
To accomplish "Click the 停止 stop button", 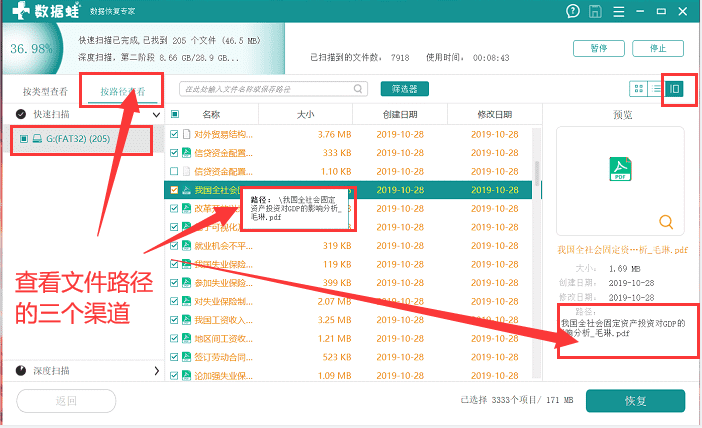I will [x=658, y=48].
